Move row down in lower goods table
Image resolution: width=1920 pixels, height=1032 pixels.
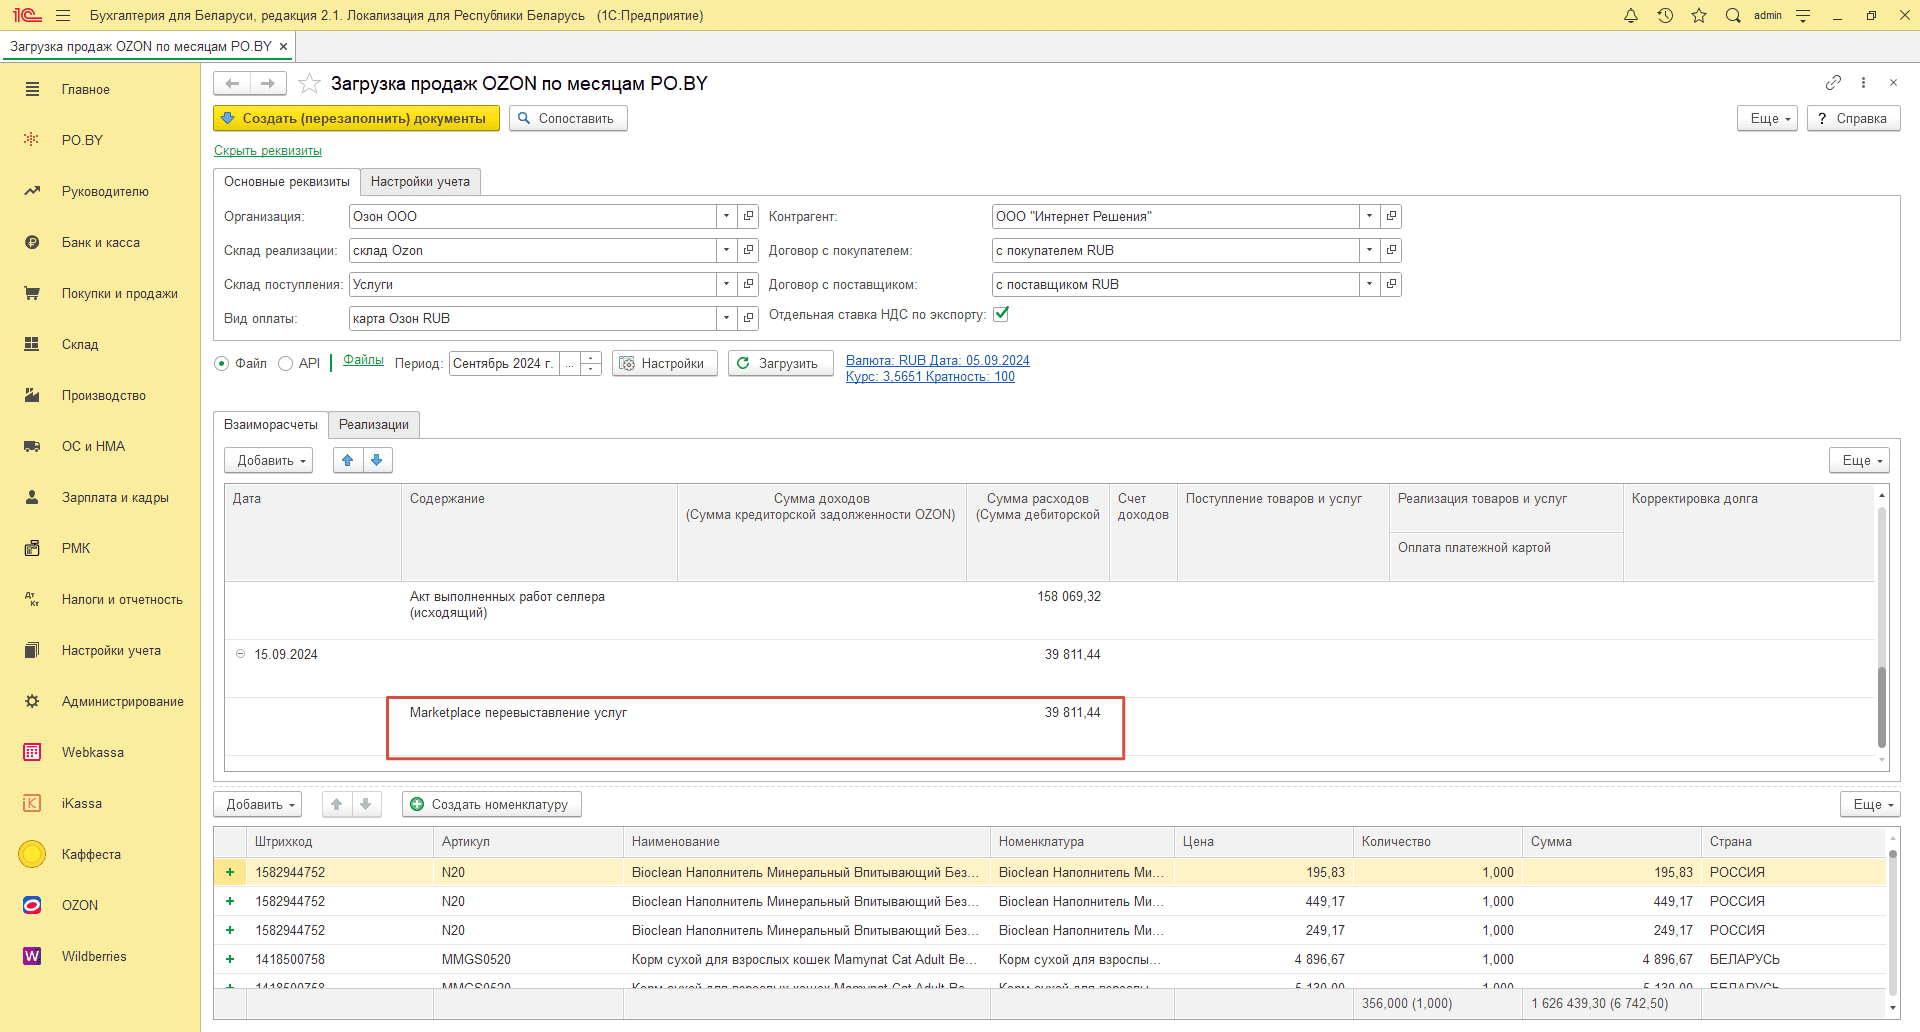pos(366,804)
